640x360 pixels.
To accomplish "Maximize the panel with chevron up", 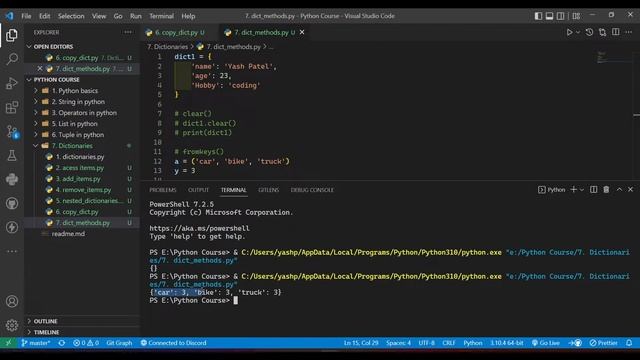I will (x=619, y=190).
